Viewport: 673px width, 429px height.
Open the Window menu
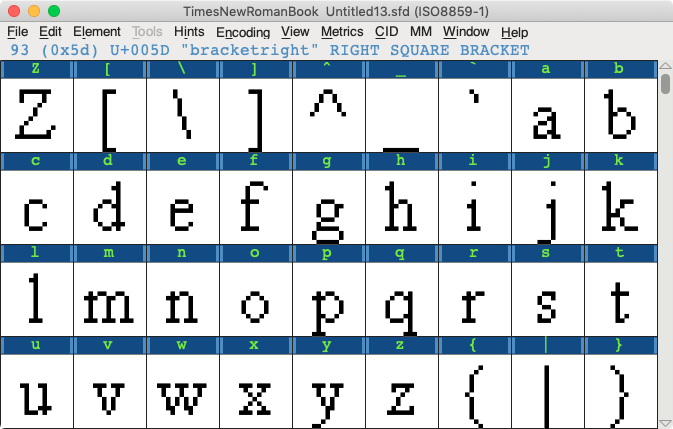(x=466, y=32)
